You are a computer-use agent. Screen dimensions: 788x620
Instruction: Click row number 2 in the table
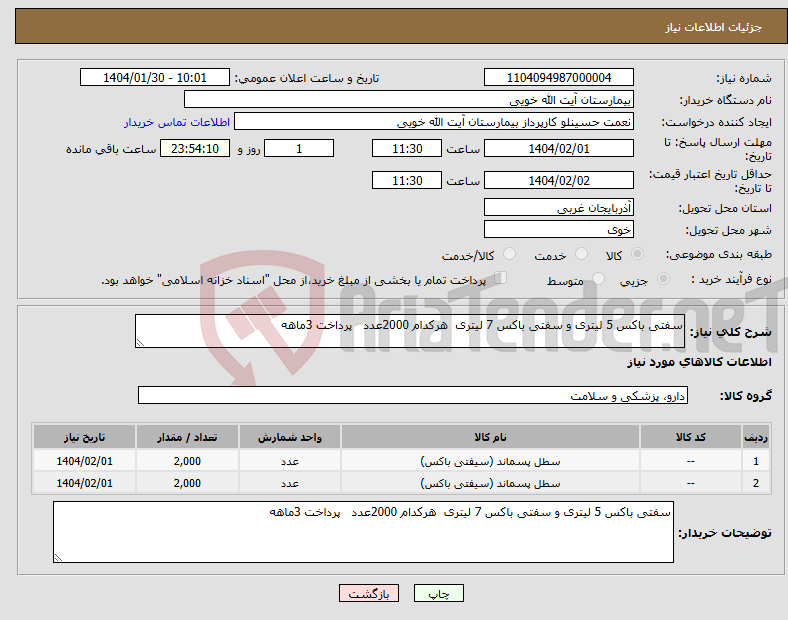(756, 483)
